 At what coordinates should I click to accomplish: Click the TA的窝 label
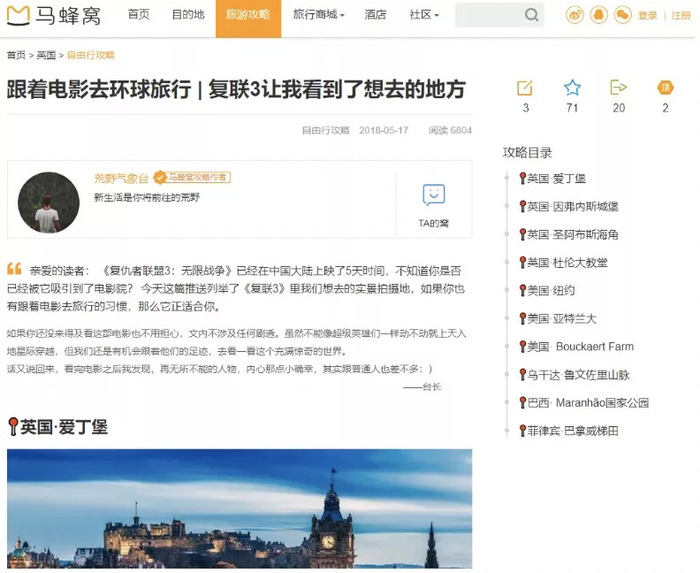pyautogui.click(x=433, y=223)
